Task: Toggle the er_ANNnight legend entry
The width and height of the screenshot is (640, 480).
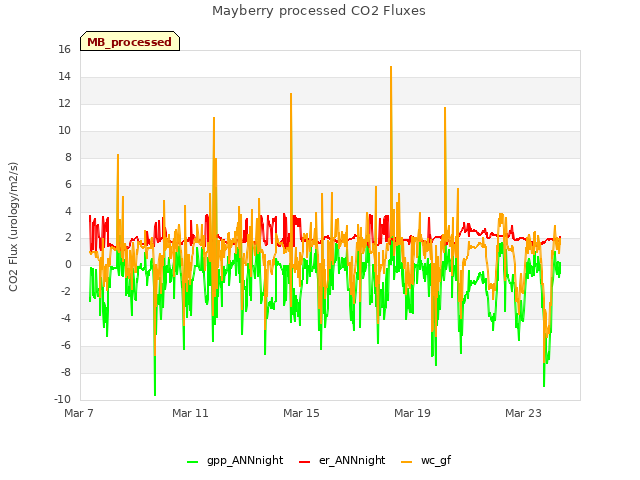Action: click(342, 460)
